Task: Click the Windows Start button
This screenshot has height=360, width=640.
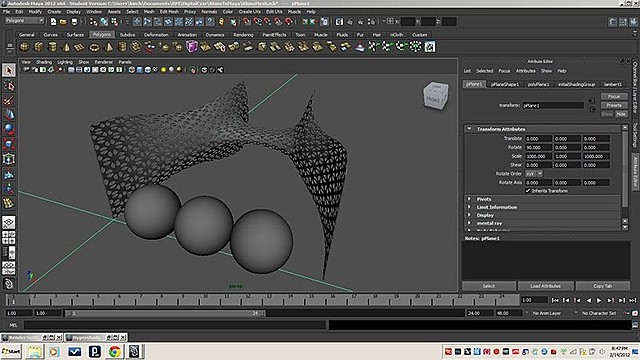Action: 11,351
